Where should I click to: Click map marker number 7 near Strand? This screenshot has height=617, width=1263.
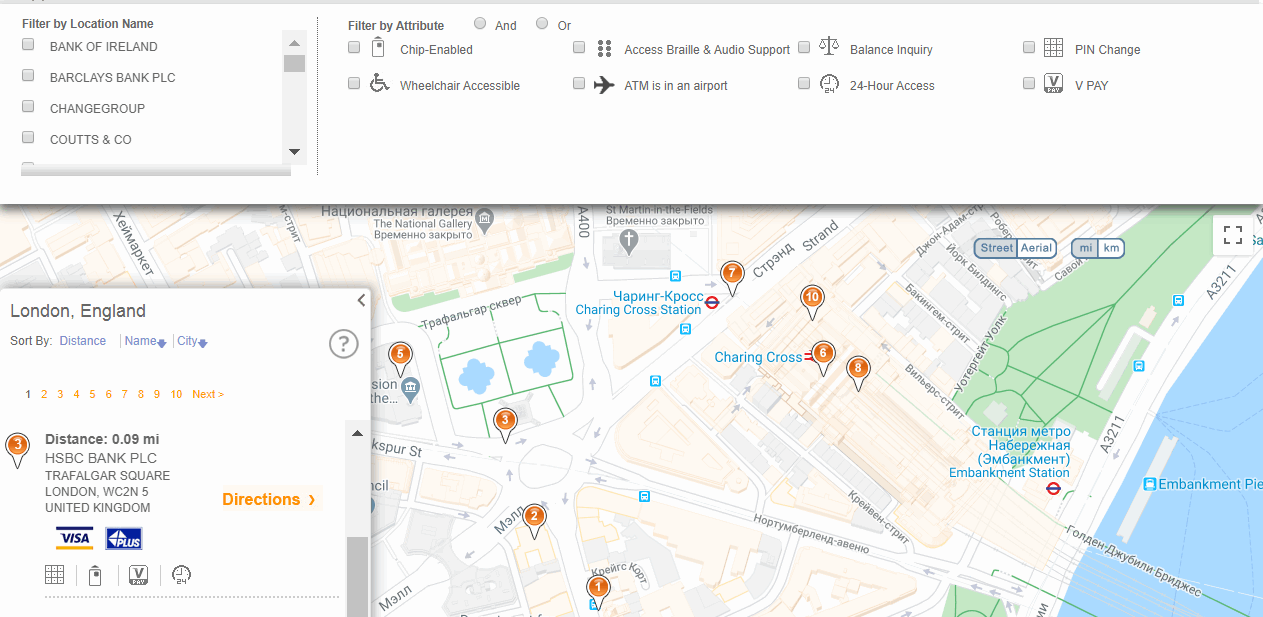tap(732, 278)
